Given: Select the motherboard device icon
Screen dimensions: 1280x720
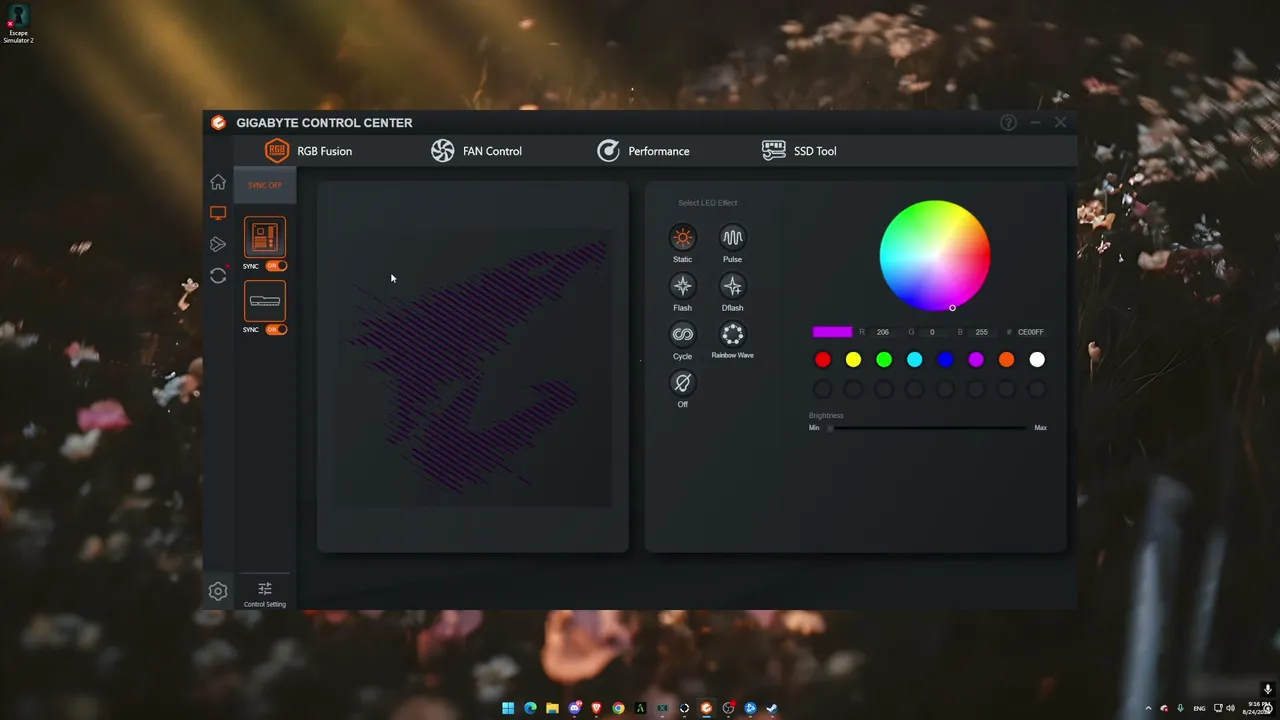Looking at the screenshot, I should tap(265, 237).
